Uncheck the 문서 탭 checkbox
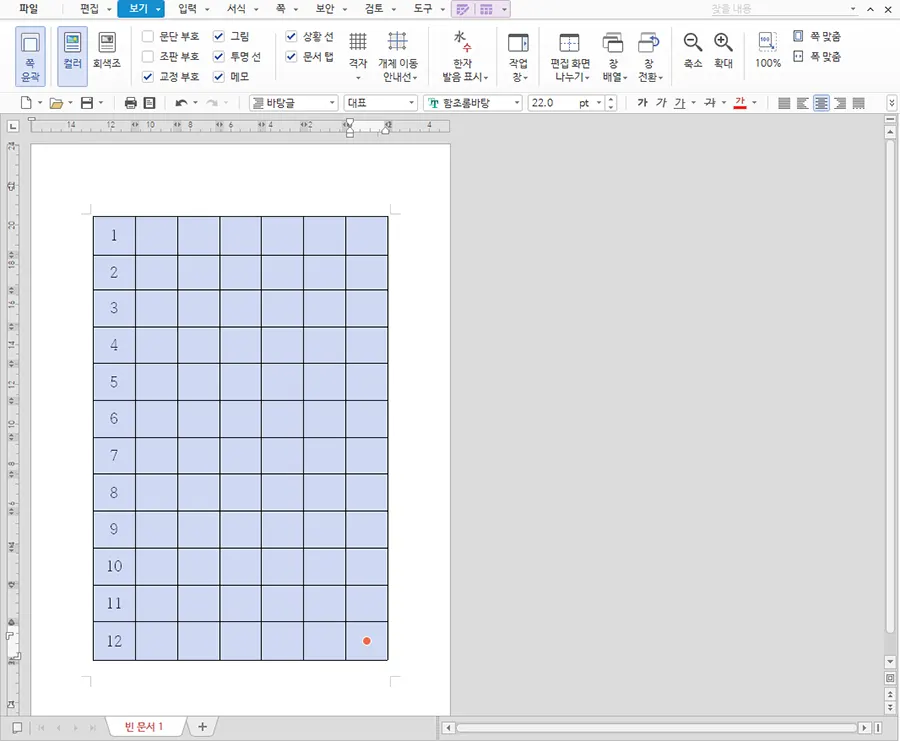This screenshot has width=900, height=741. tap(291, 56)
